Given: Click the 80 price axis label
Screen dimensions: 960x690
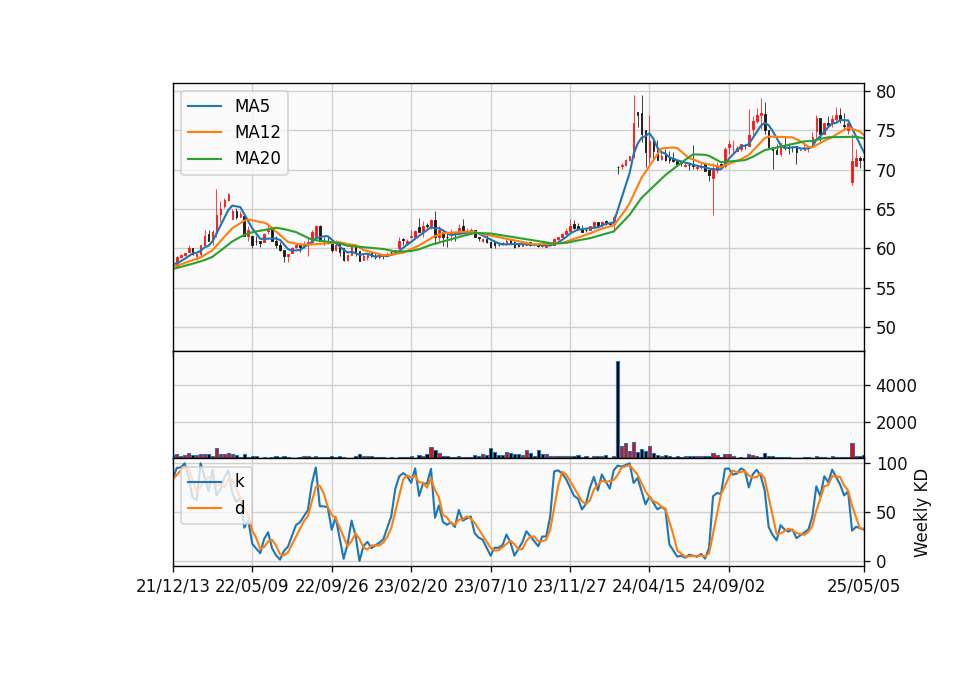Looking at the screenshot, I should [x=885, y=92].
